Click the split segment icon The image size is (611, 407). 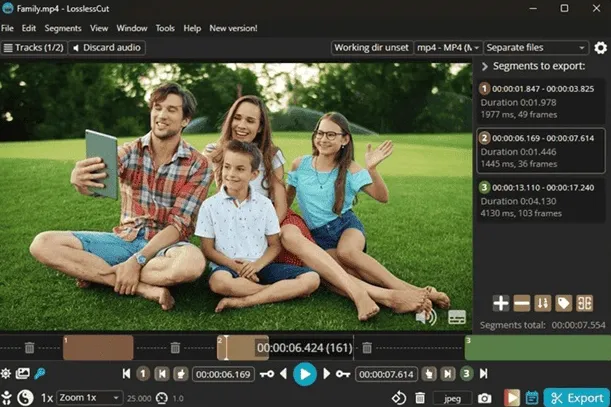pyautogui.click(x=585, y=303)
